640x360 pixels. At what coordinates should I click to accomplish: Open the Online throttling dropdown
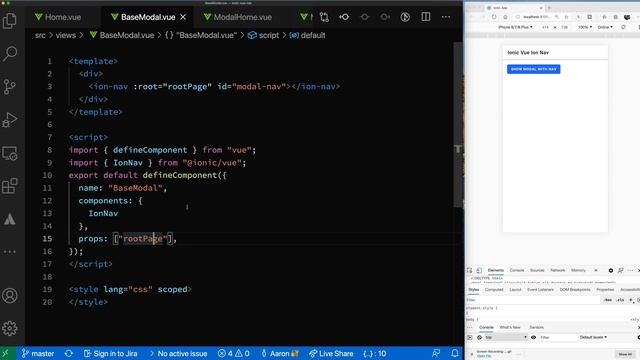605,27
